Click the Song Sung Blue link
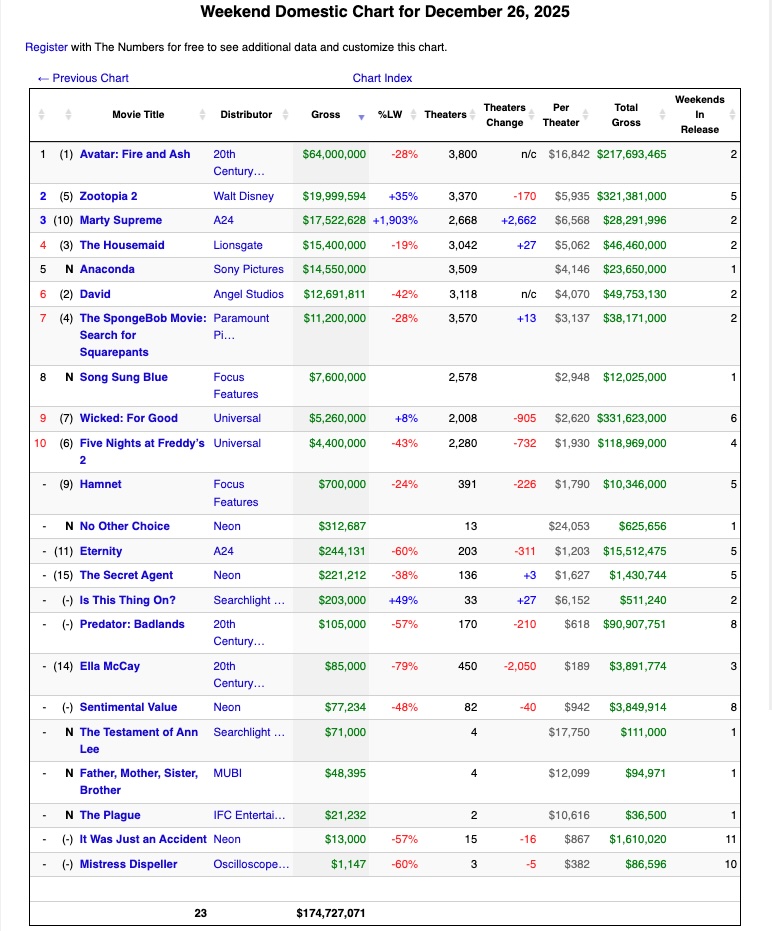The image size is (772, 931). pos(124,377)
